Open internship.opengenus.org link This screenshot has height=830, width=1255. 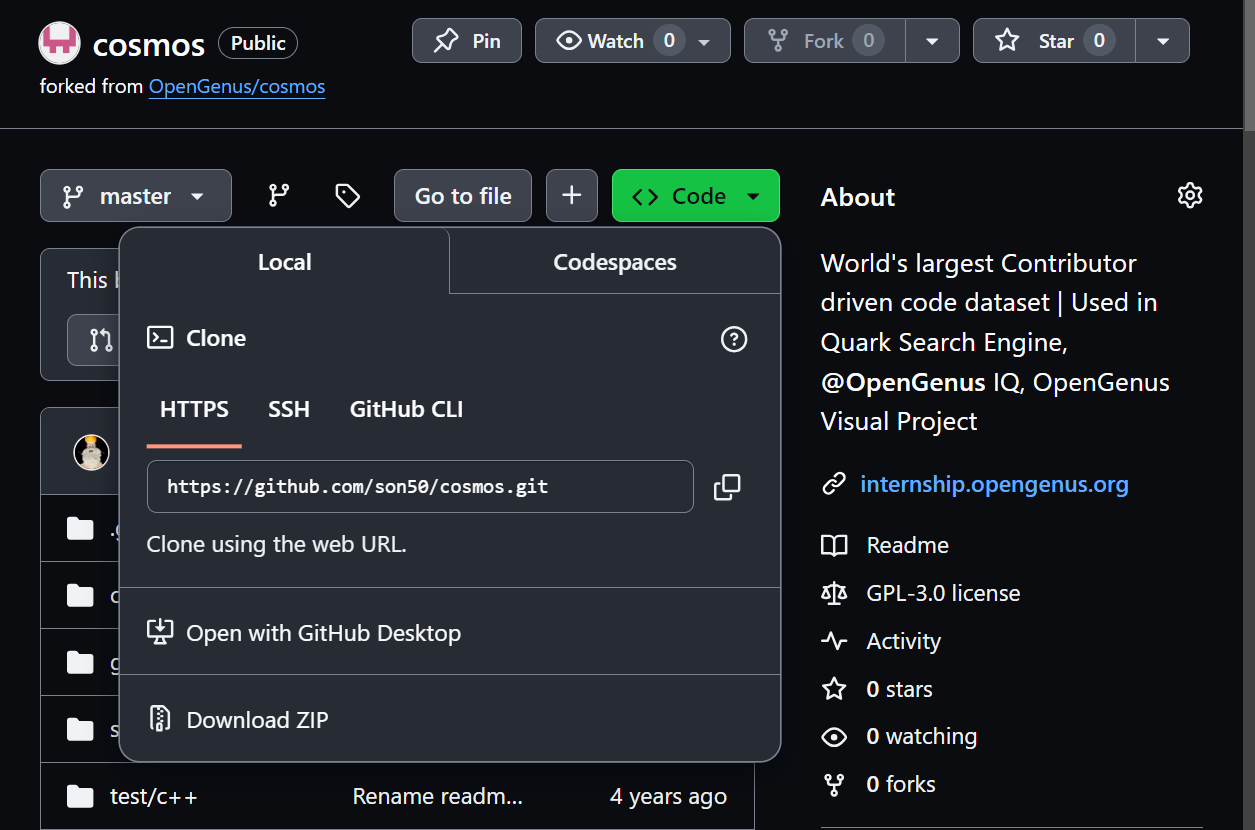pyautogui.click(x=994, y=485)
